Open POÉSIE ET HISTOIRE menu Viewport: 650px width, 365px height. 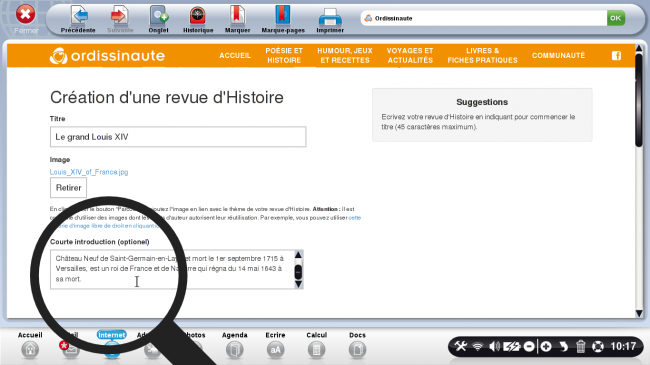coord(284,56)
